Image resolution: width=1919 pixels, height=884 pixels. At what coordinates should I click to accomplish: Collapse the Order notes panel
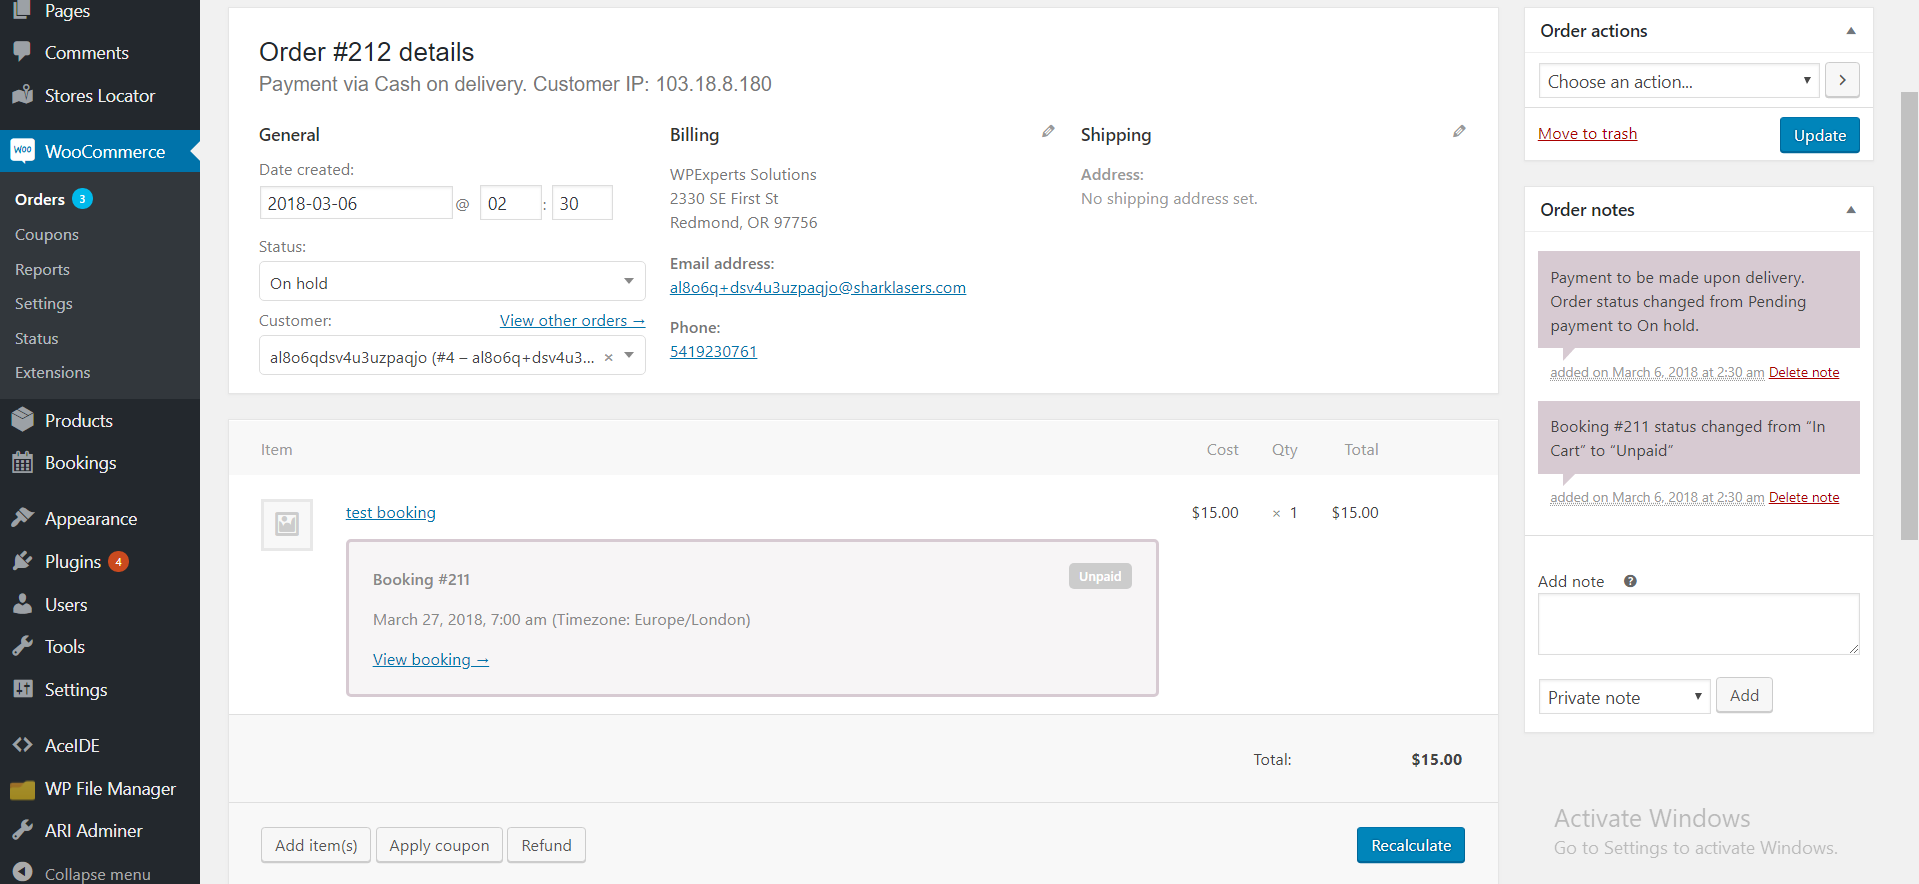(1851, 210)
